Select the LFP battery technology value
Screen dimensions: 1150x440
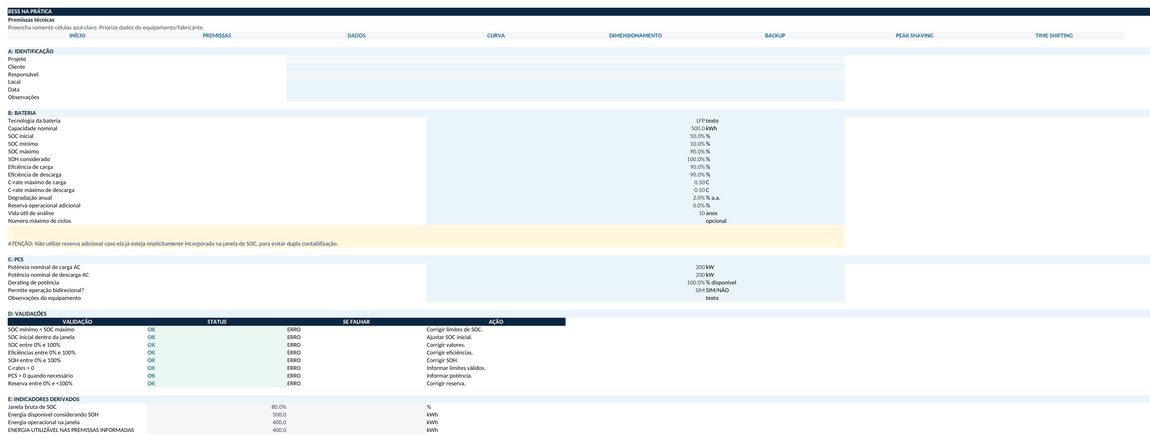tap(700, 121)
